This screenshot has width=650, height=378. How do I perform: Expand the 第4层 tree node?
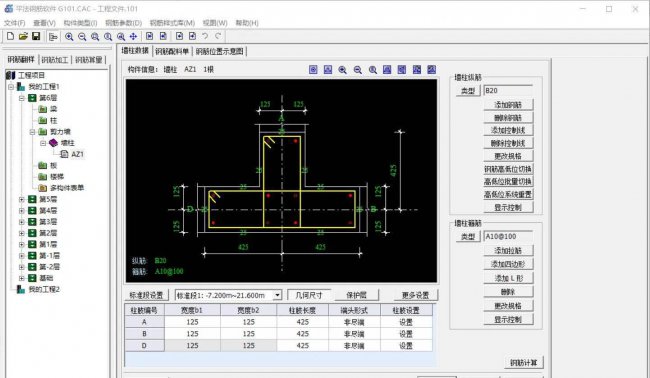coord(22,211)
